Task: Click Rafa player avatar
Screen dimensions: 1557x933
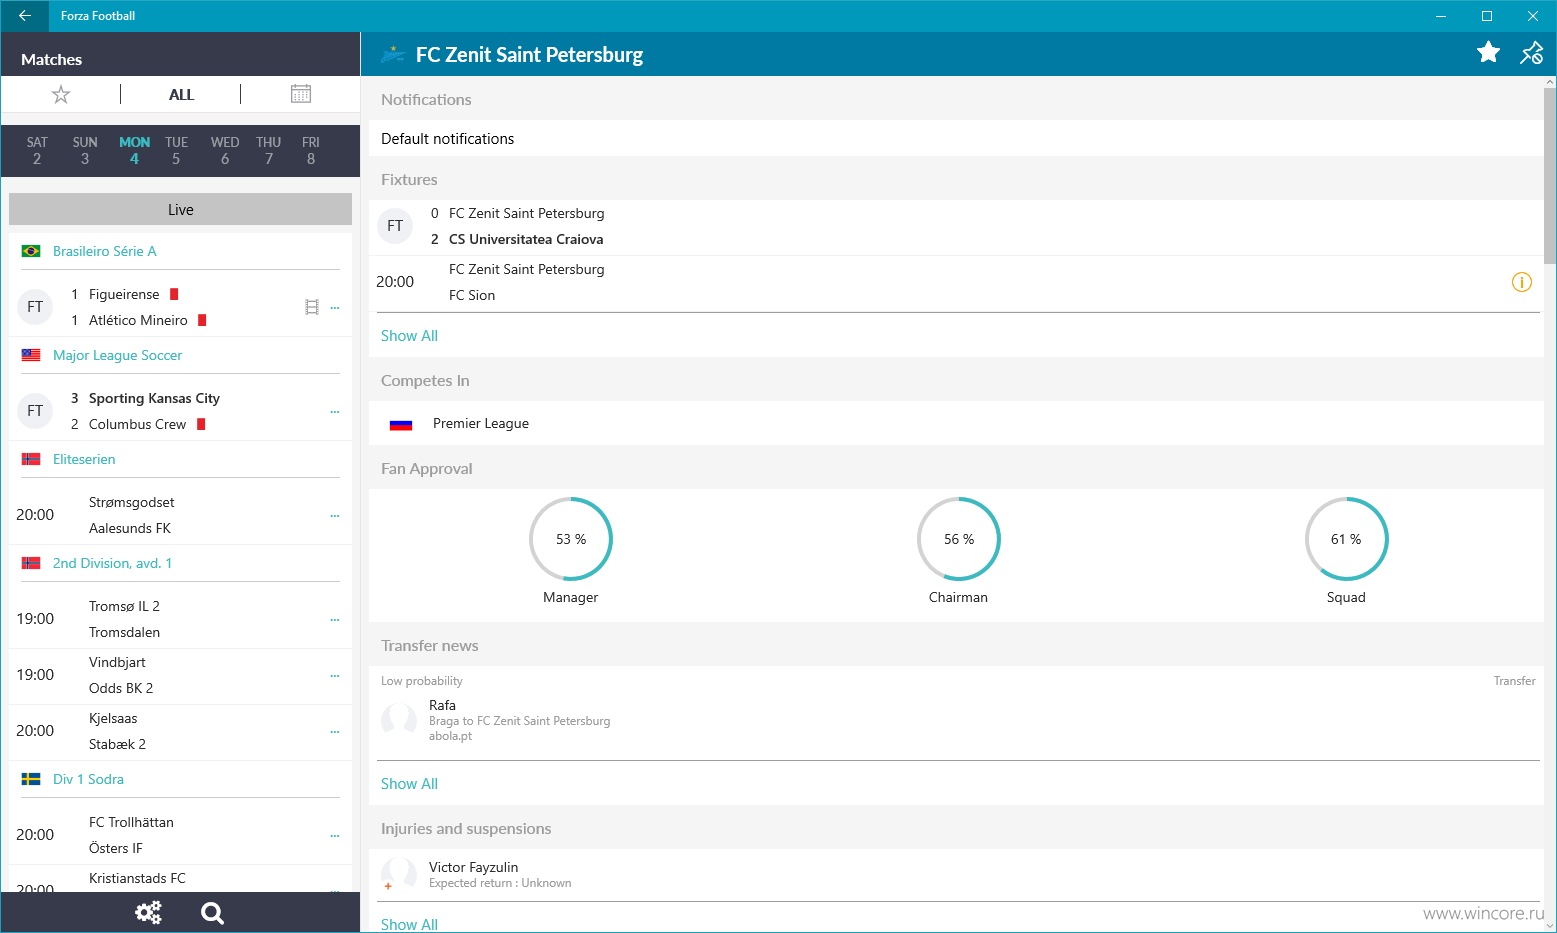Action: [399, 719]
